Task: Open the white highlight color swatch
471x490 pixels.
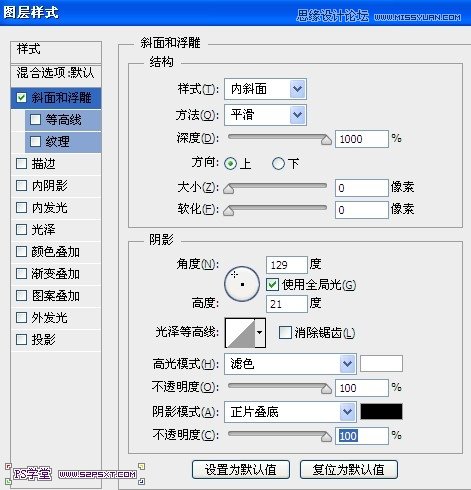Action: click(381, 364)
